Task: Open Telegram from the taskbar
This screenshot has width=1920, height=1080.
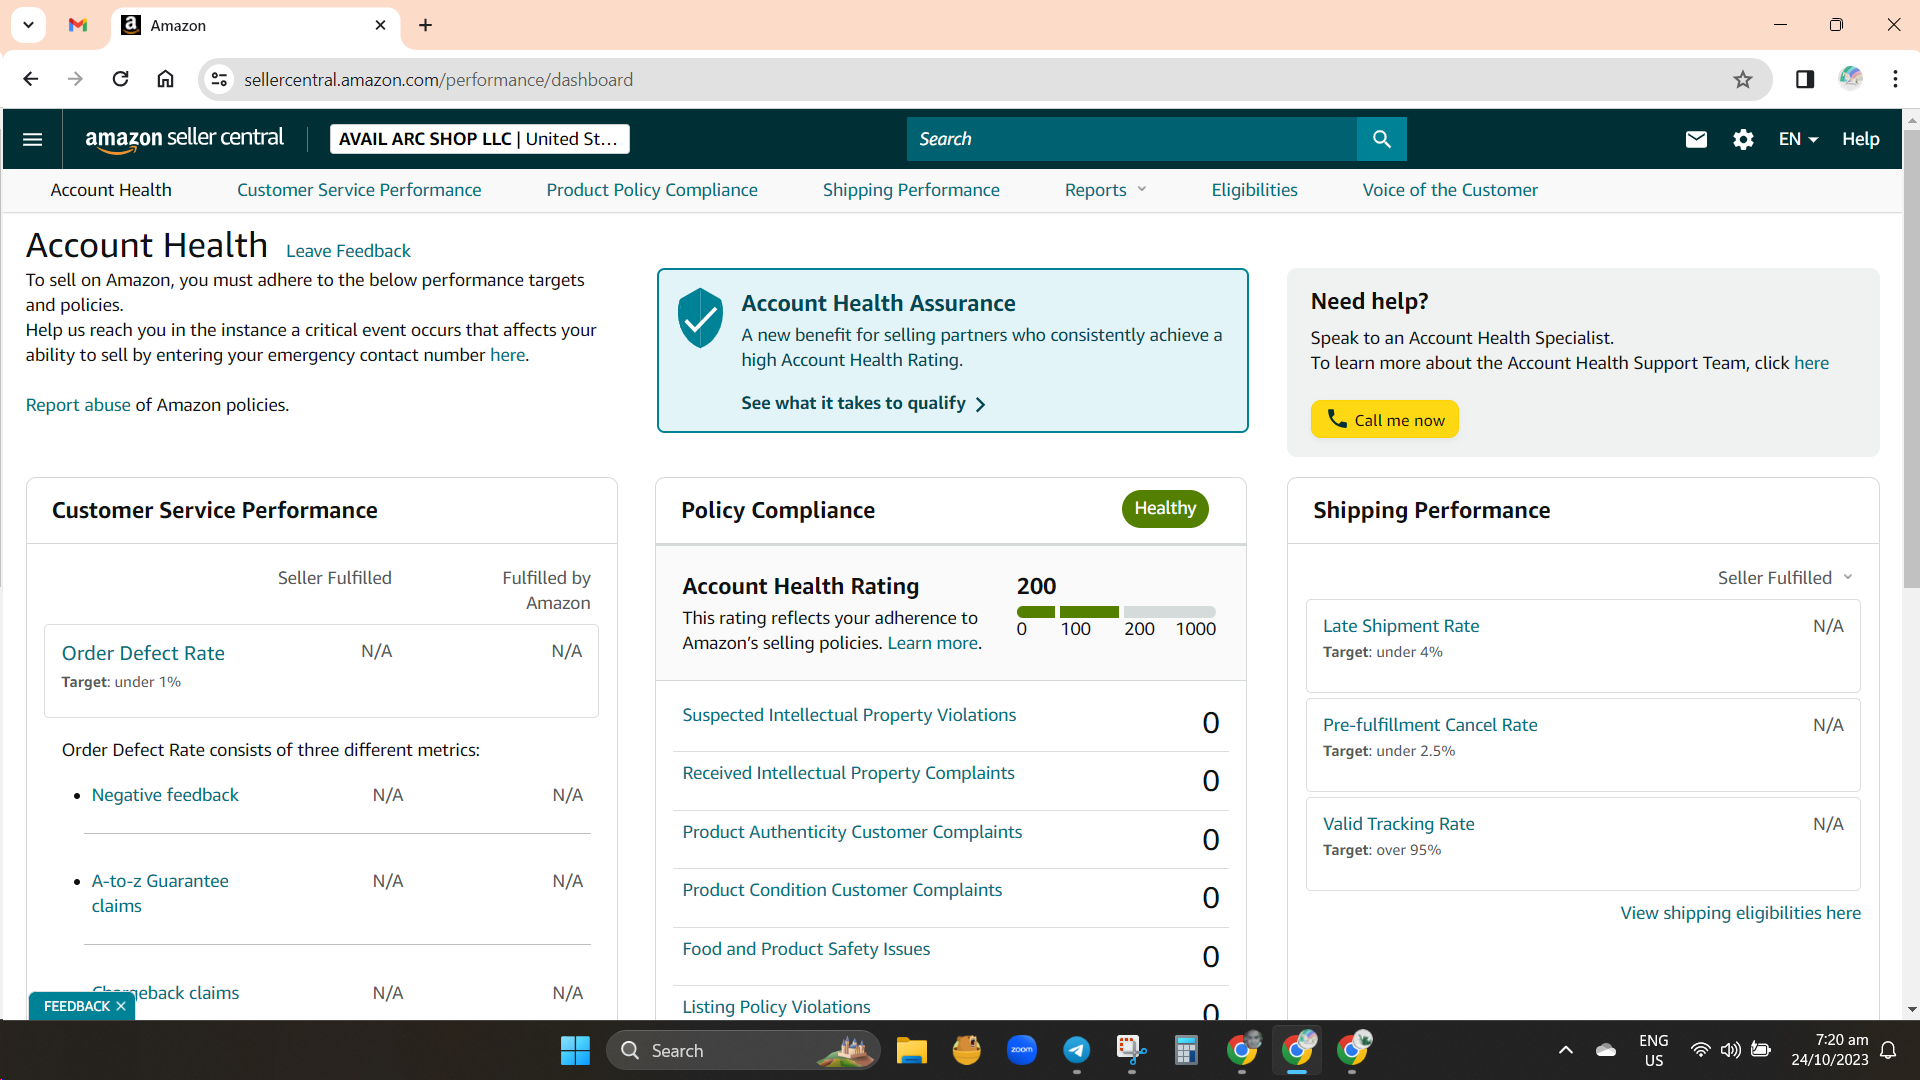Action: click(x=1076, y=1050)
